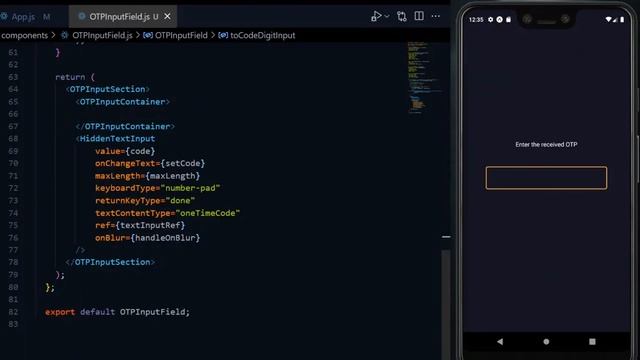Click the onChangeText={setCode} line
The width and height of the screenshot is (640, 360).
[x=150, y=163]
